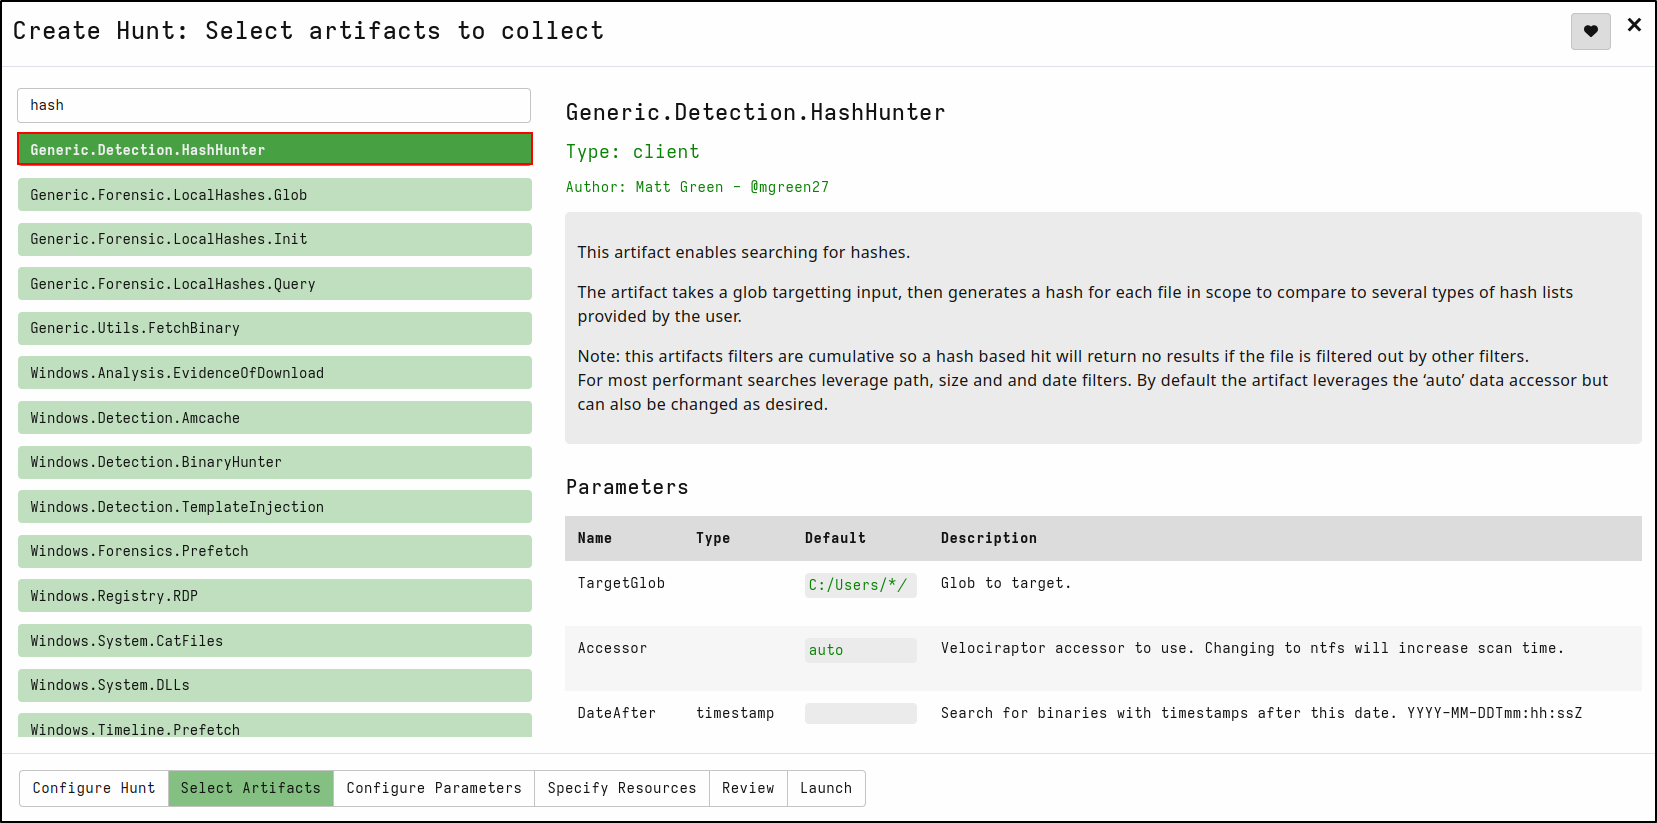The height and width of the screenshot is (823, 1657).
Task: Open the Configure Parameters step
Action: tap(434, 788)
